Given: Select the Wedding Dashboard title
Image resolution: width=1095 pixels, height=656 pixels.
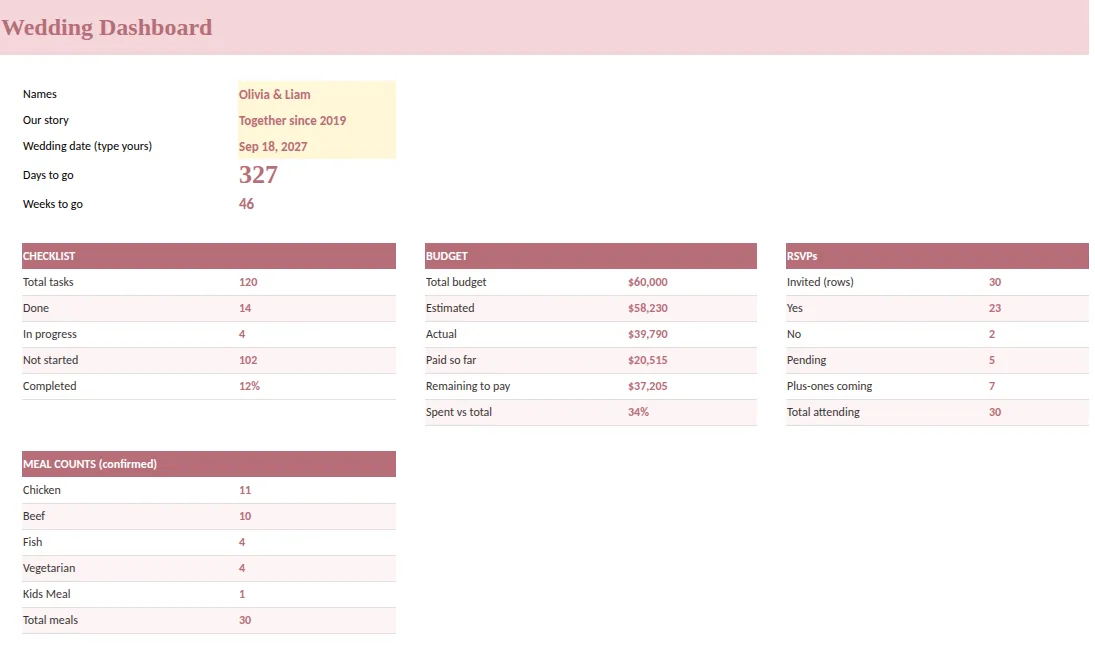Looking at the screenshot, I should (x=107, y=27).
